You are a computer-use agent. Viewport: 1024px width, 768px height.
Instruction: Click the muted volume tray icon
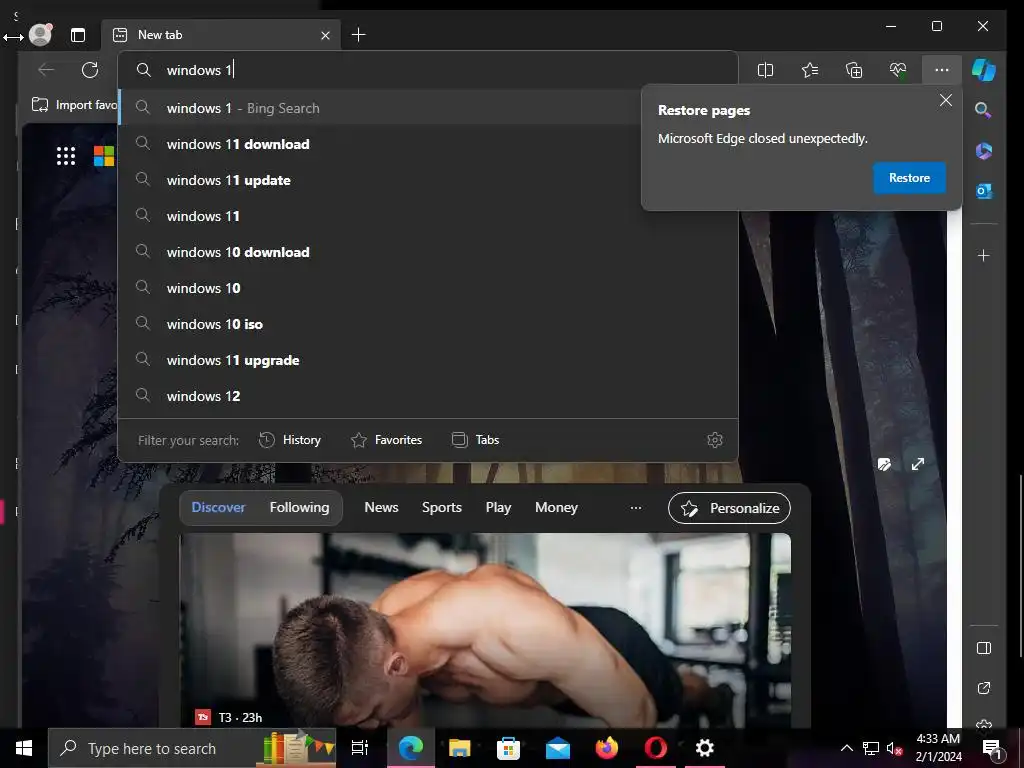[x=894, y=748]
